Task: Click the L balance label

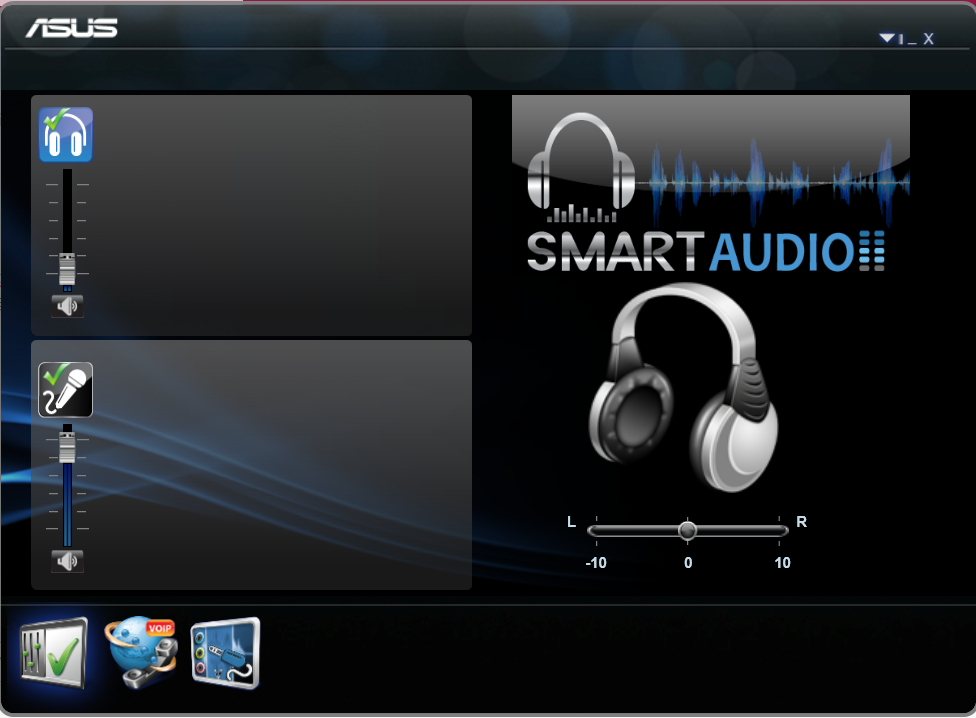Action: pyautogui.click(x=571, y=521)
